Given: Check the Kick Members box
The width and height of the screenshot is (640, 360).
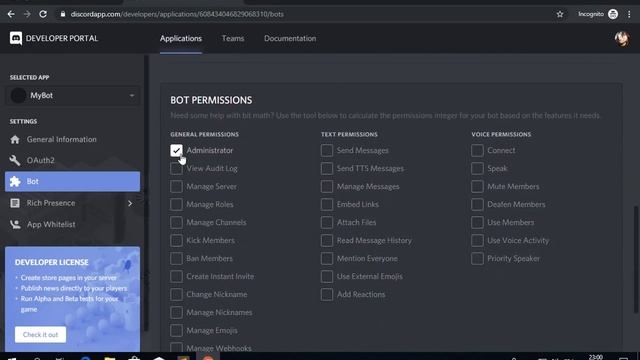Looking at the screenshot, I should tap(176, 240).
